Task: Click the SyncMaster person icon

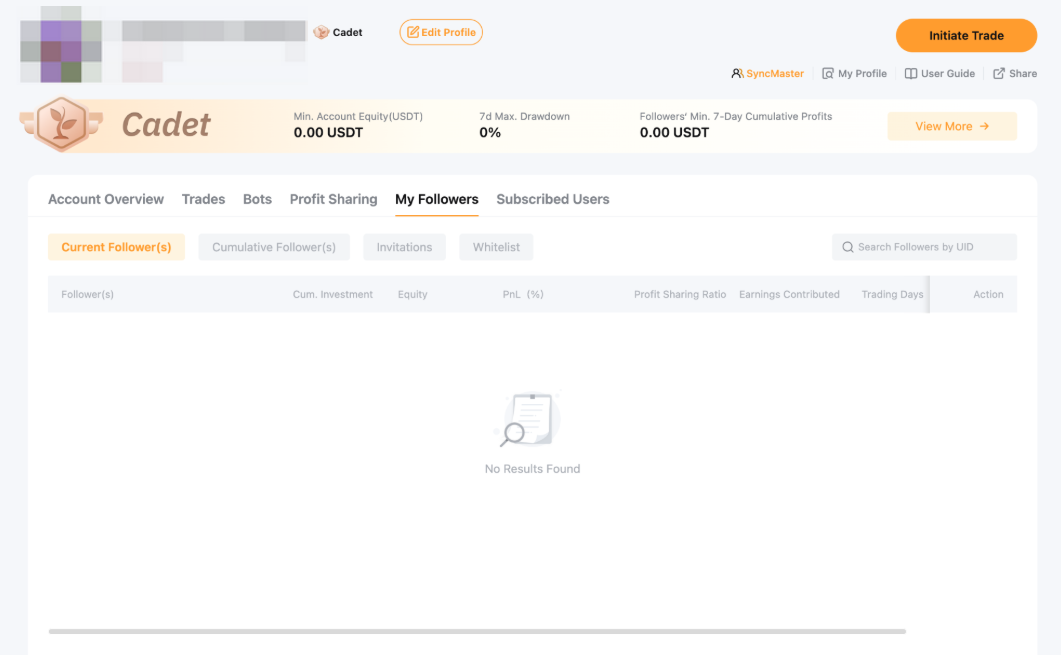Action: pyautogui.click(x=737, y=74)
